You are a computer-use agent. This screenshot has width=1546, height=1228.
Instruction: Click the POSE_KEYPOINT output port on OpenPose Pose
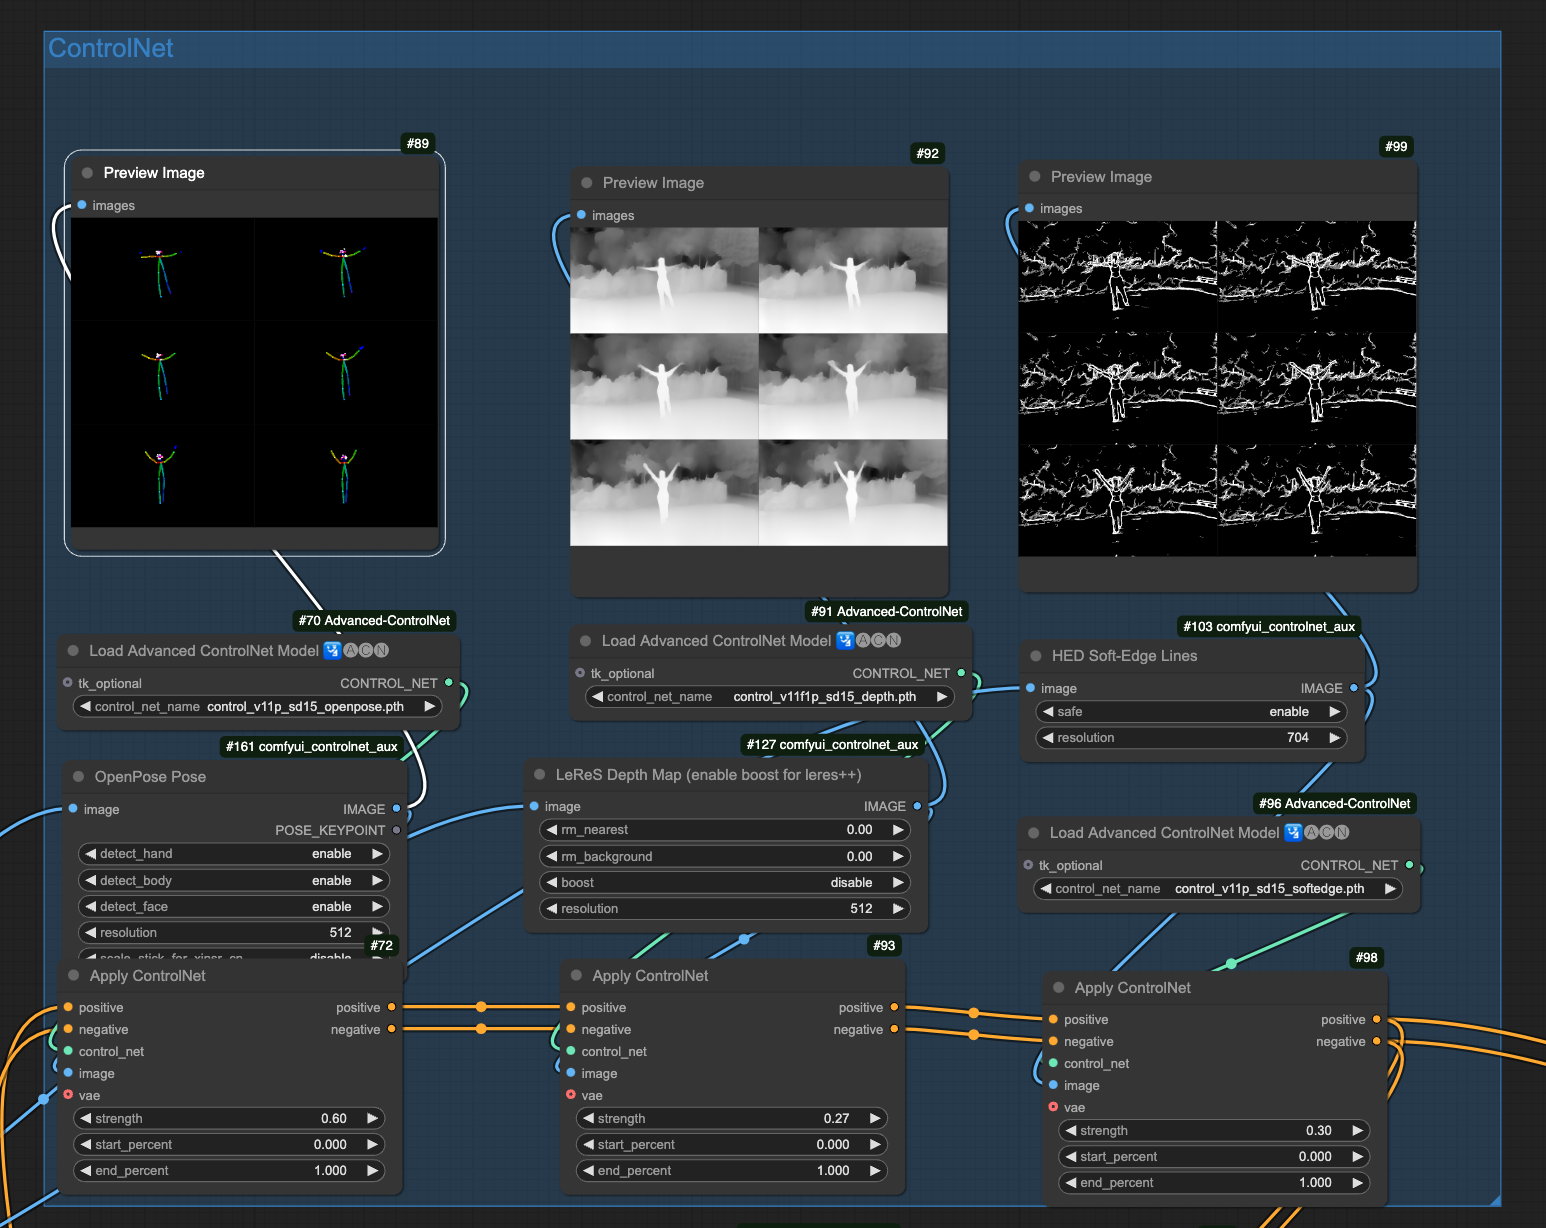click(396, 830)
